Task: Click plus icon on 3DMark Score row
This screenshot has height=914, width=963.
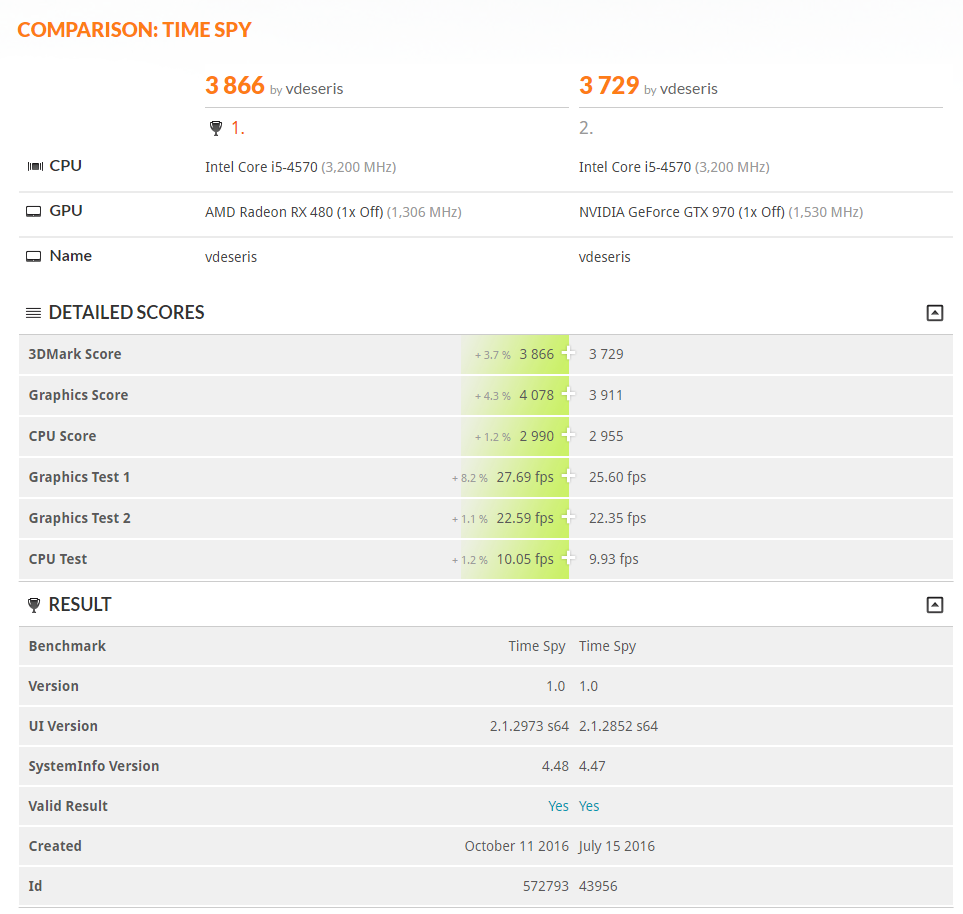Action: tap(569, 353)
